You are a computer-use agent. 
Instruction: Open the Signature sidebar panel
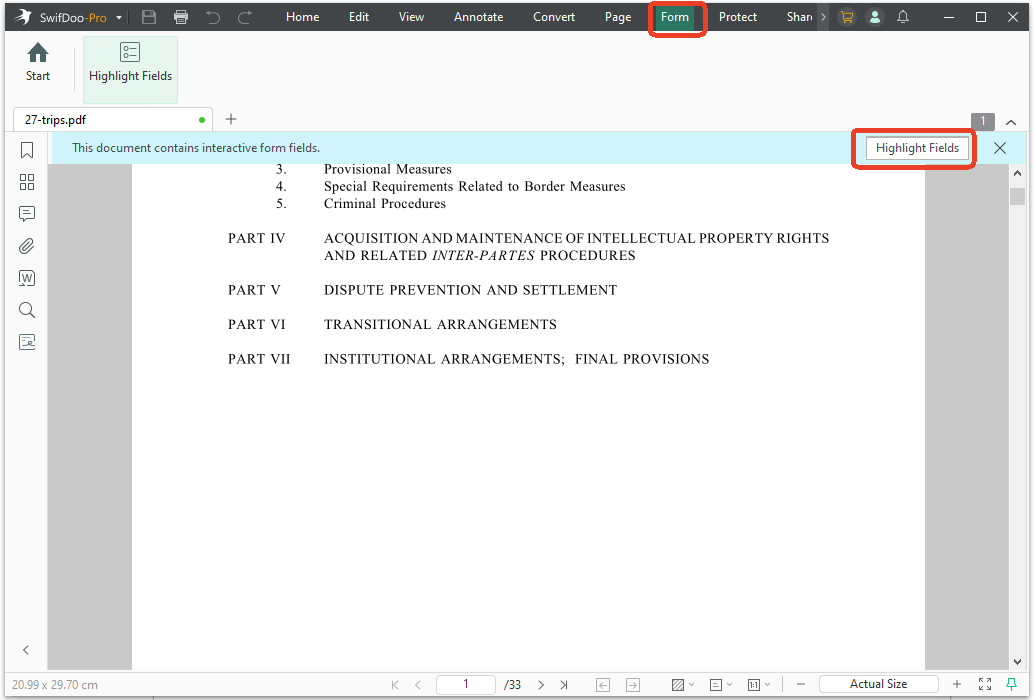coord(27,342)
